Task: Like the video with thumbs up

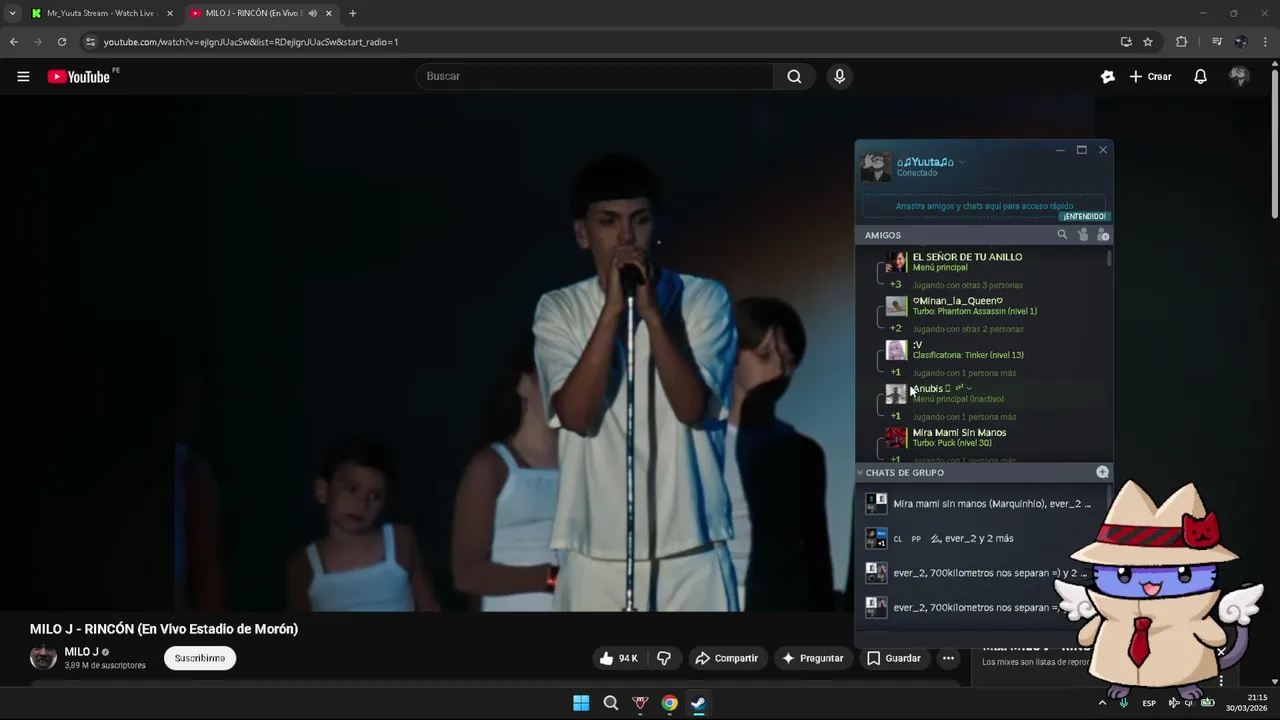Action: tap(618, 658)
